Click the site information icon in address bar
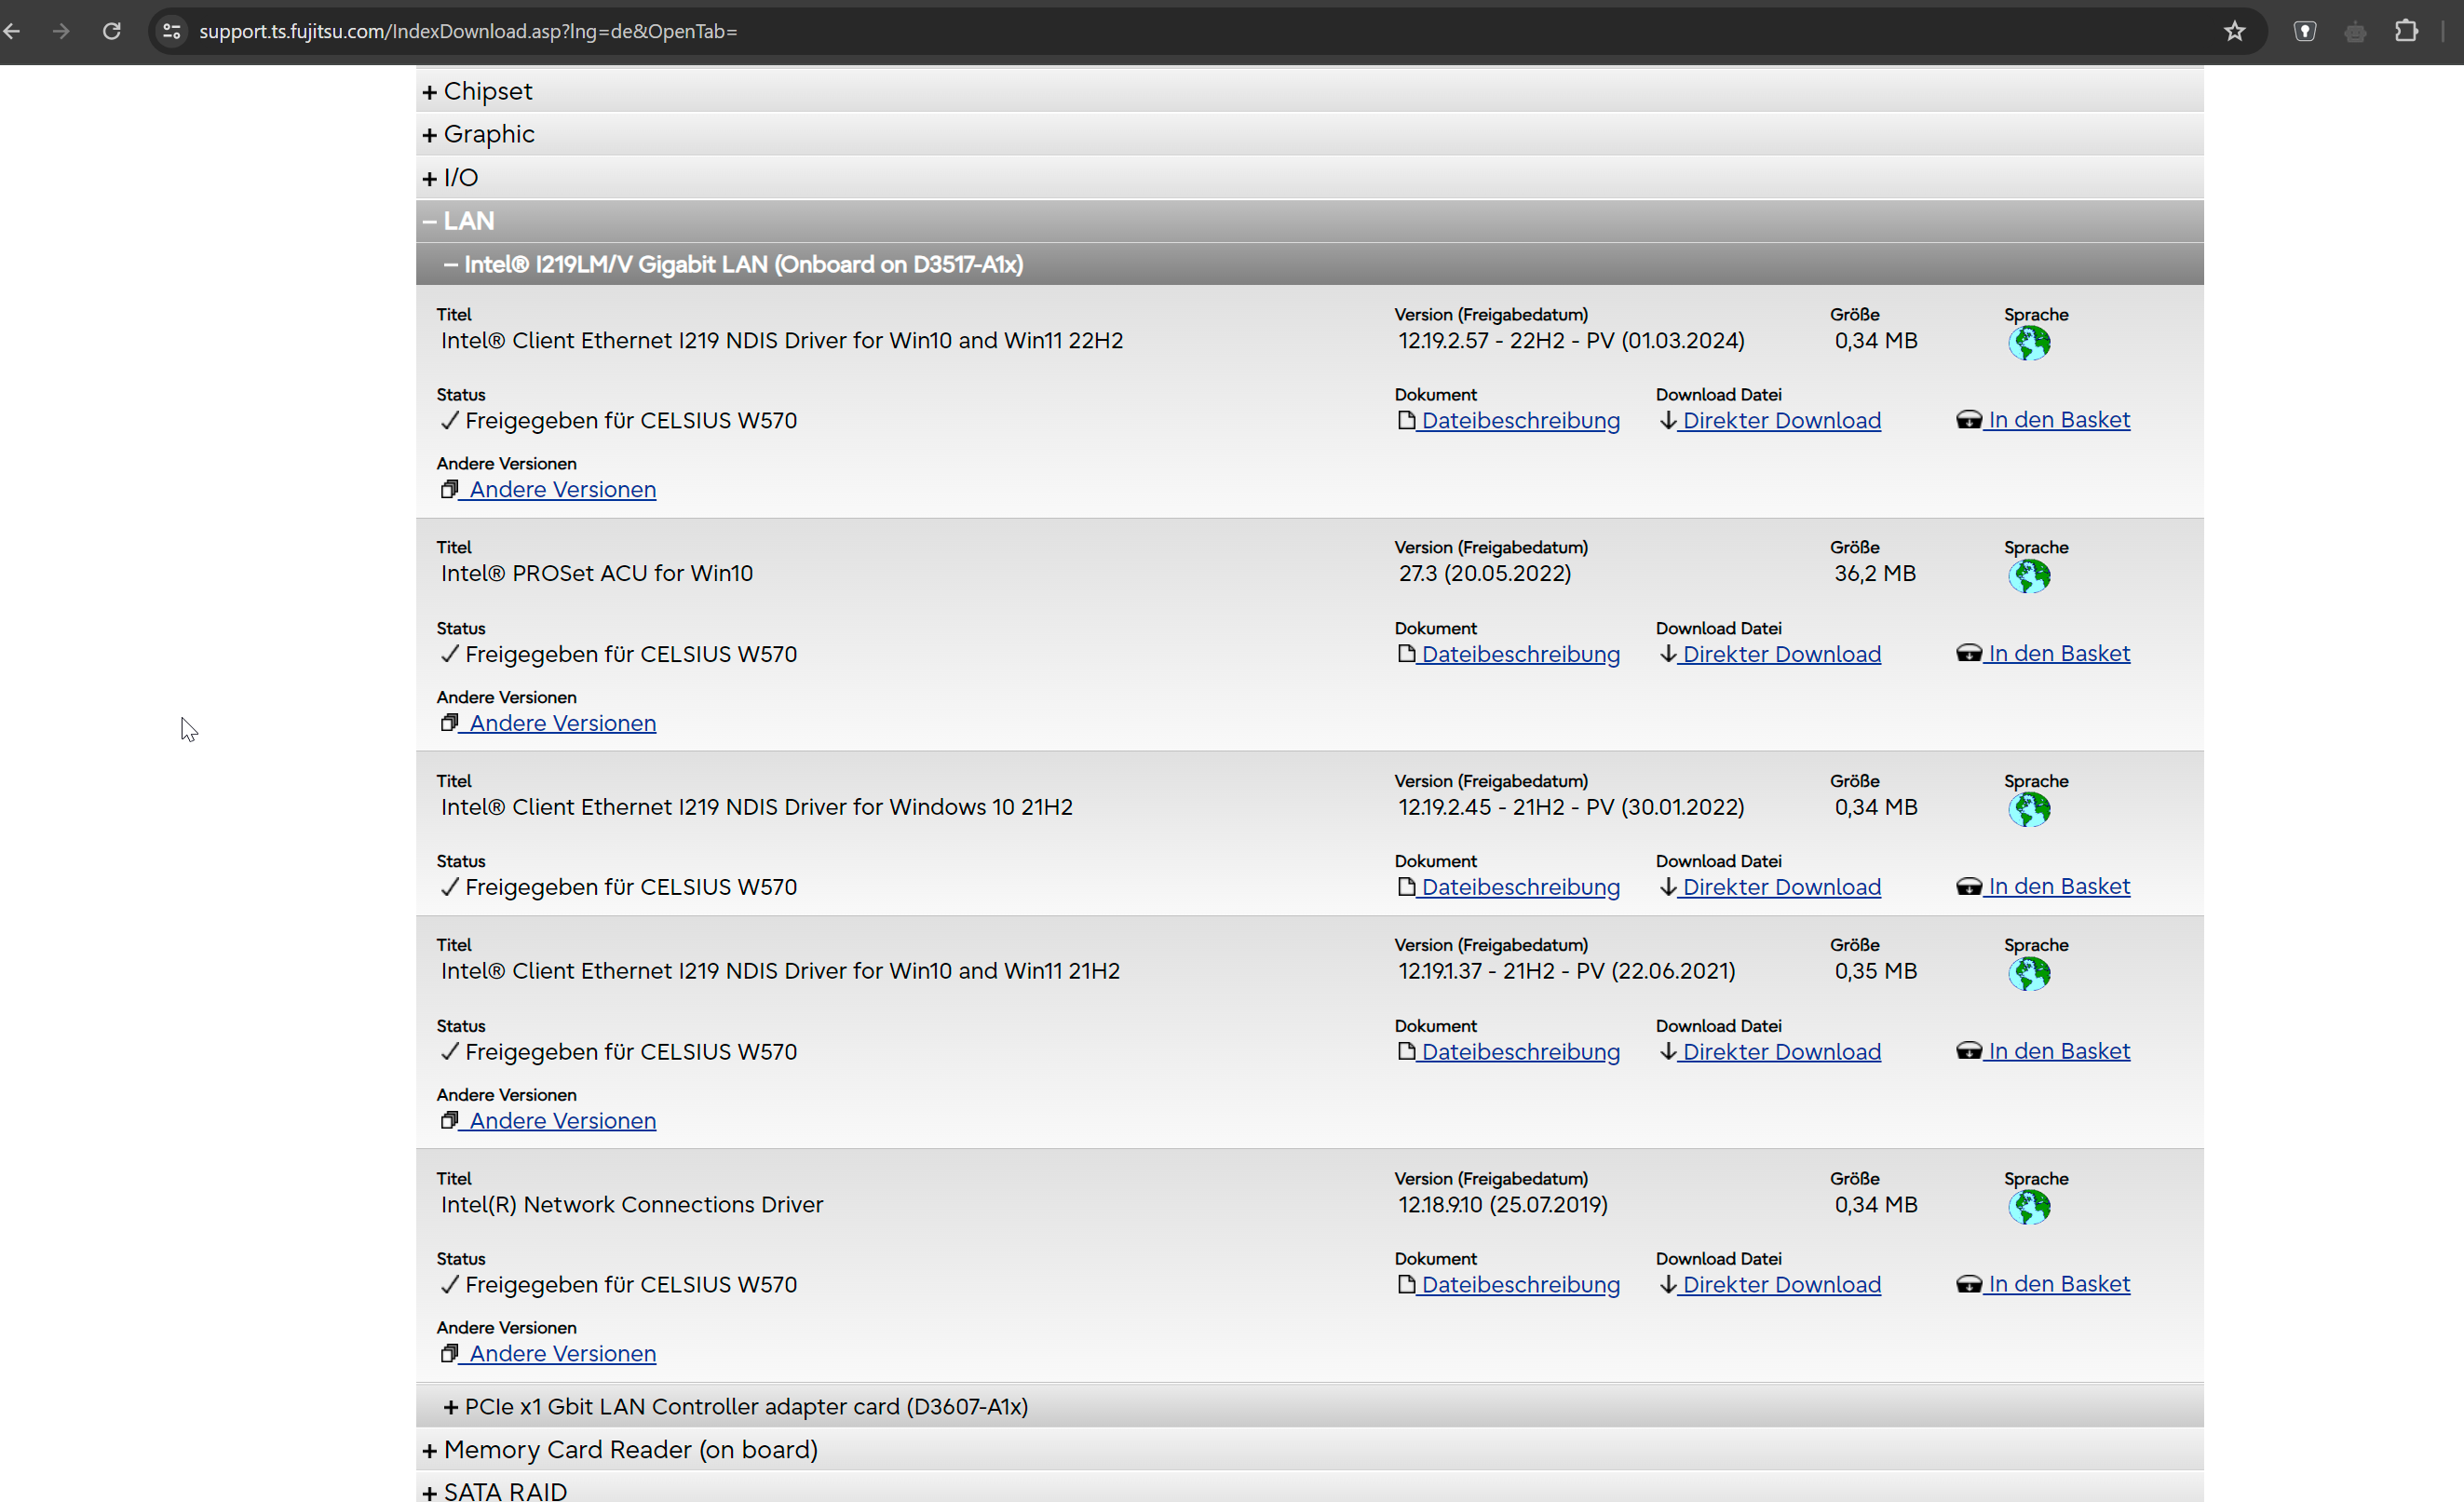Image resolution: width=2464 pixels, height=1502 pixels. [x=172, y=31]
